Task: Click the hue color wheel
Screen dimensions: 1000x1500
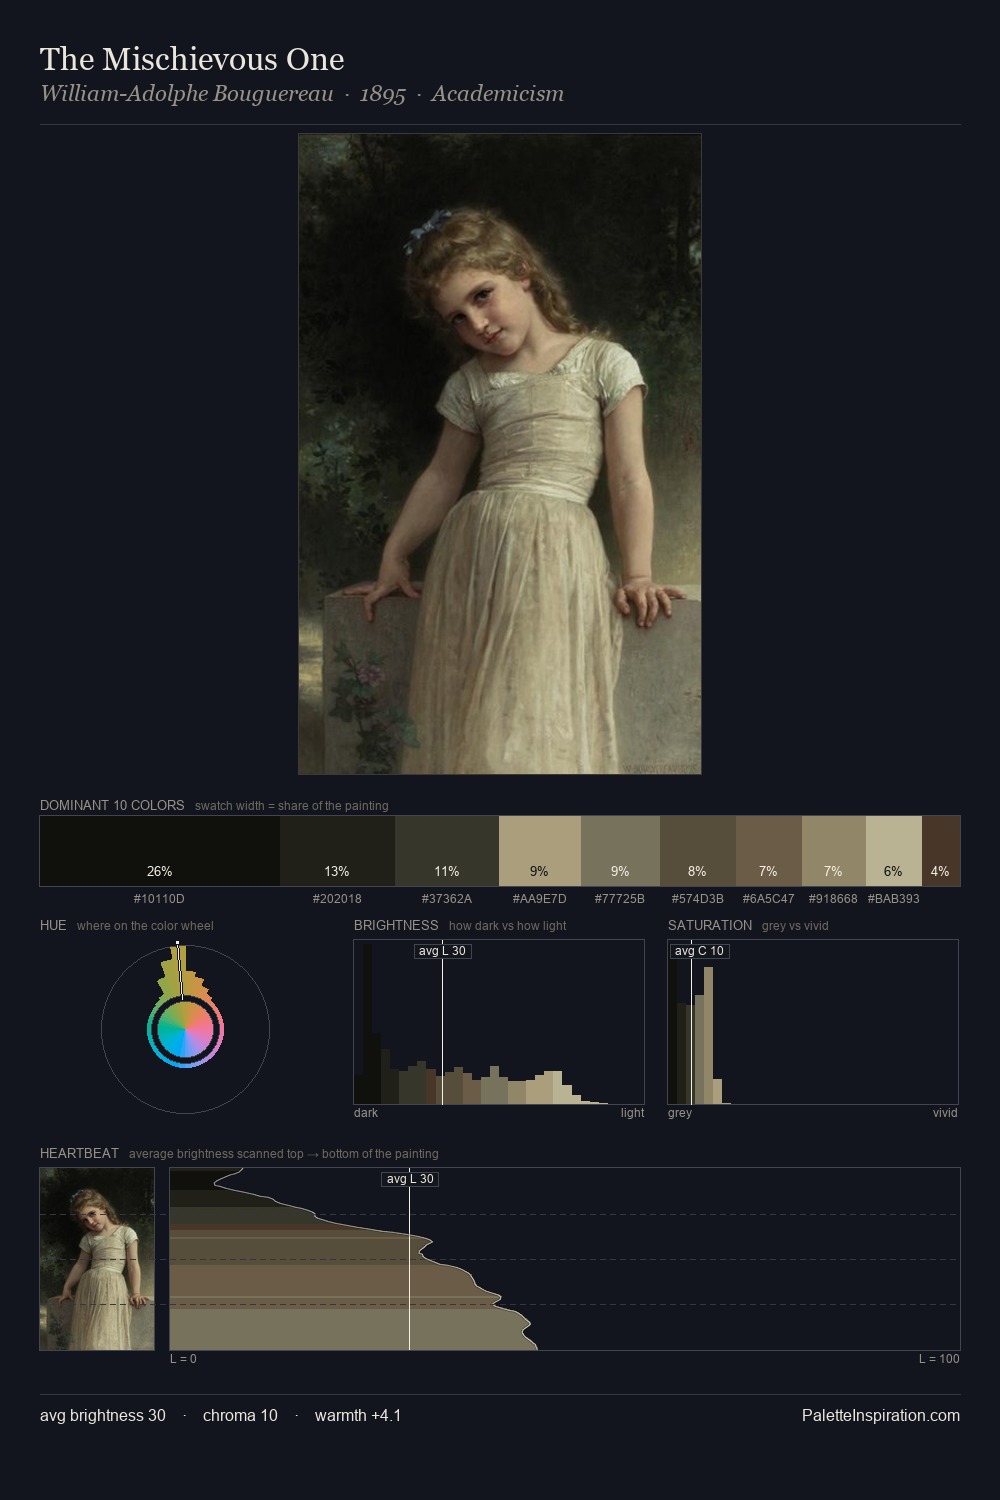Action: tap(185, 1029)
